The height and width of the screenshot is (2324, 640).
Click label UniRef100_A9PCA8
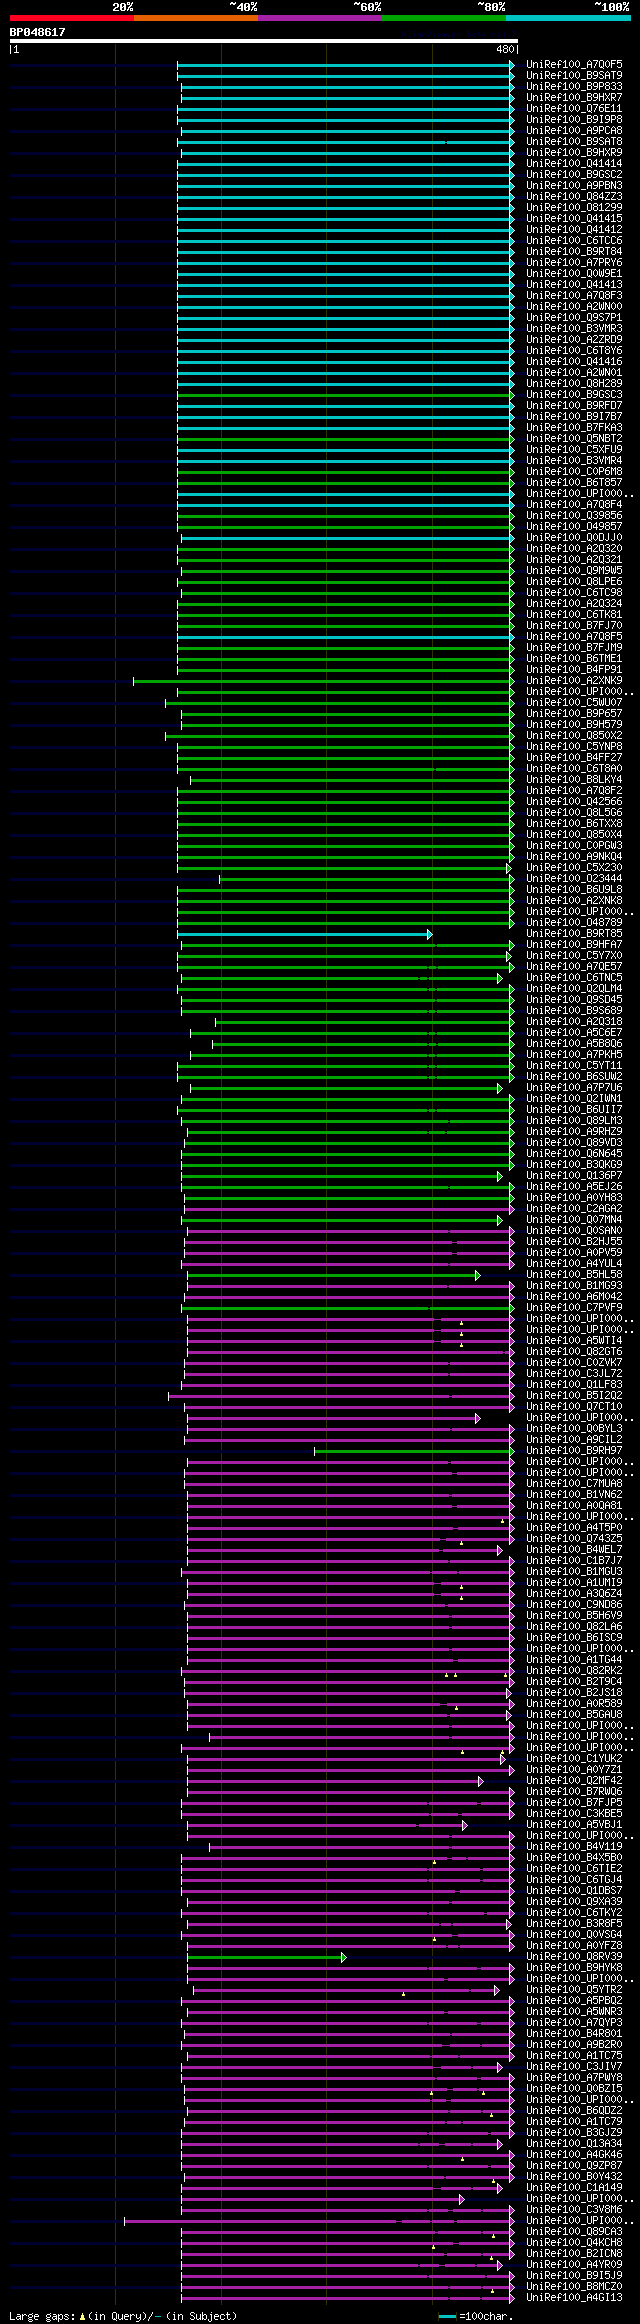pyautogui.click(x=574, y=131)
